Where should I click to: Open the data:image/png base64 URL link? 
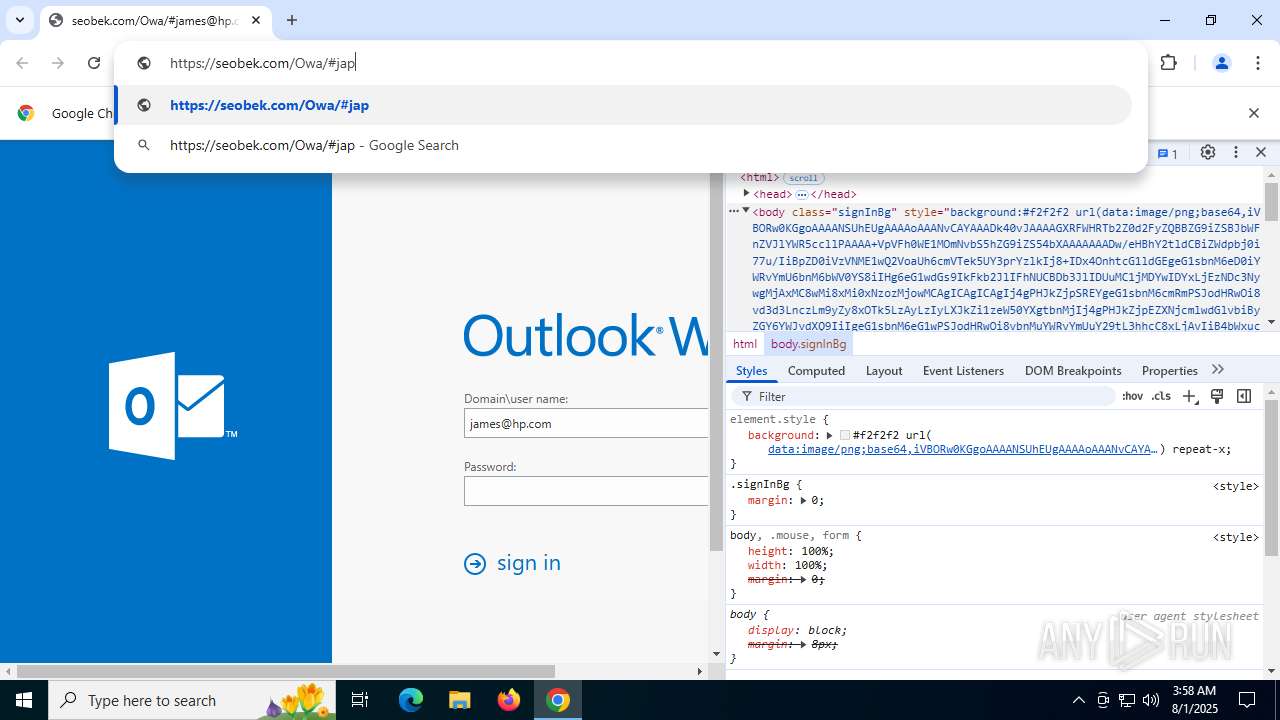point(962,449)
